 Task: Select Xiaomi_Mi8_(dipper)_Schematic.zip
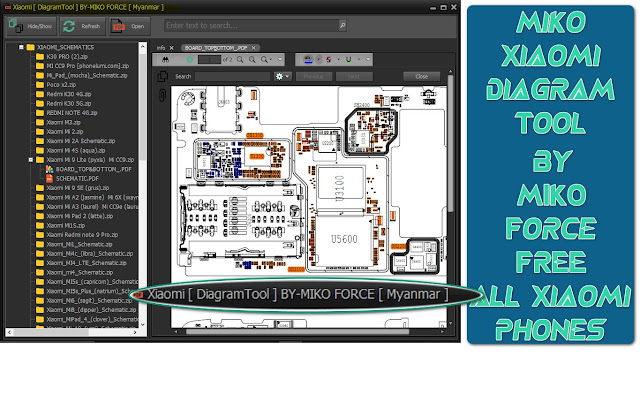pos(91,310)
